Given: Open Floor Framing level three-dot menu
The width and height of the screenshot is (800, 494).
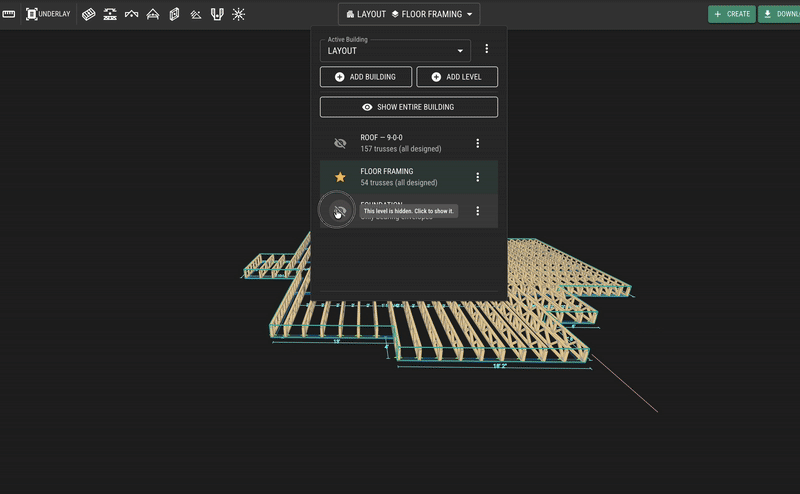Looking at the screenshot, I should click(478, 177).
